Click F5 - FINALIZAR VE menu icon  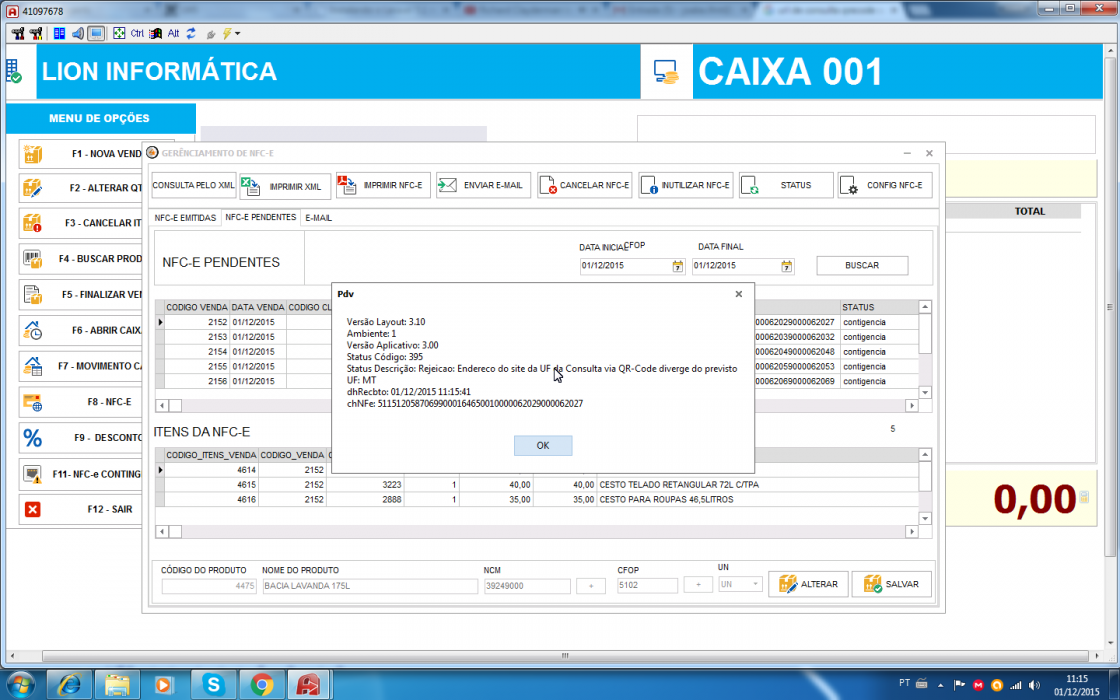[33, 294]
